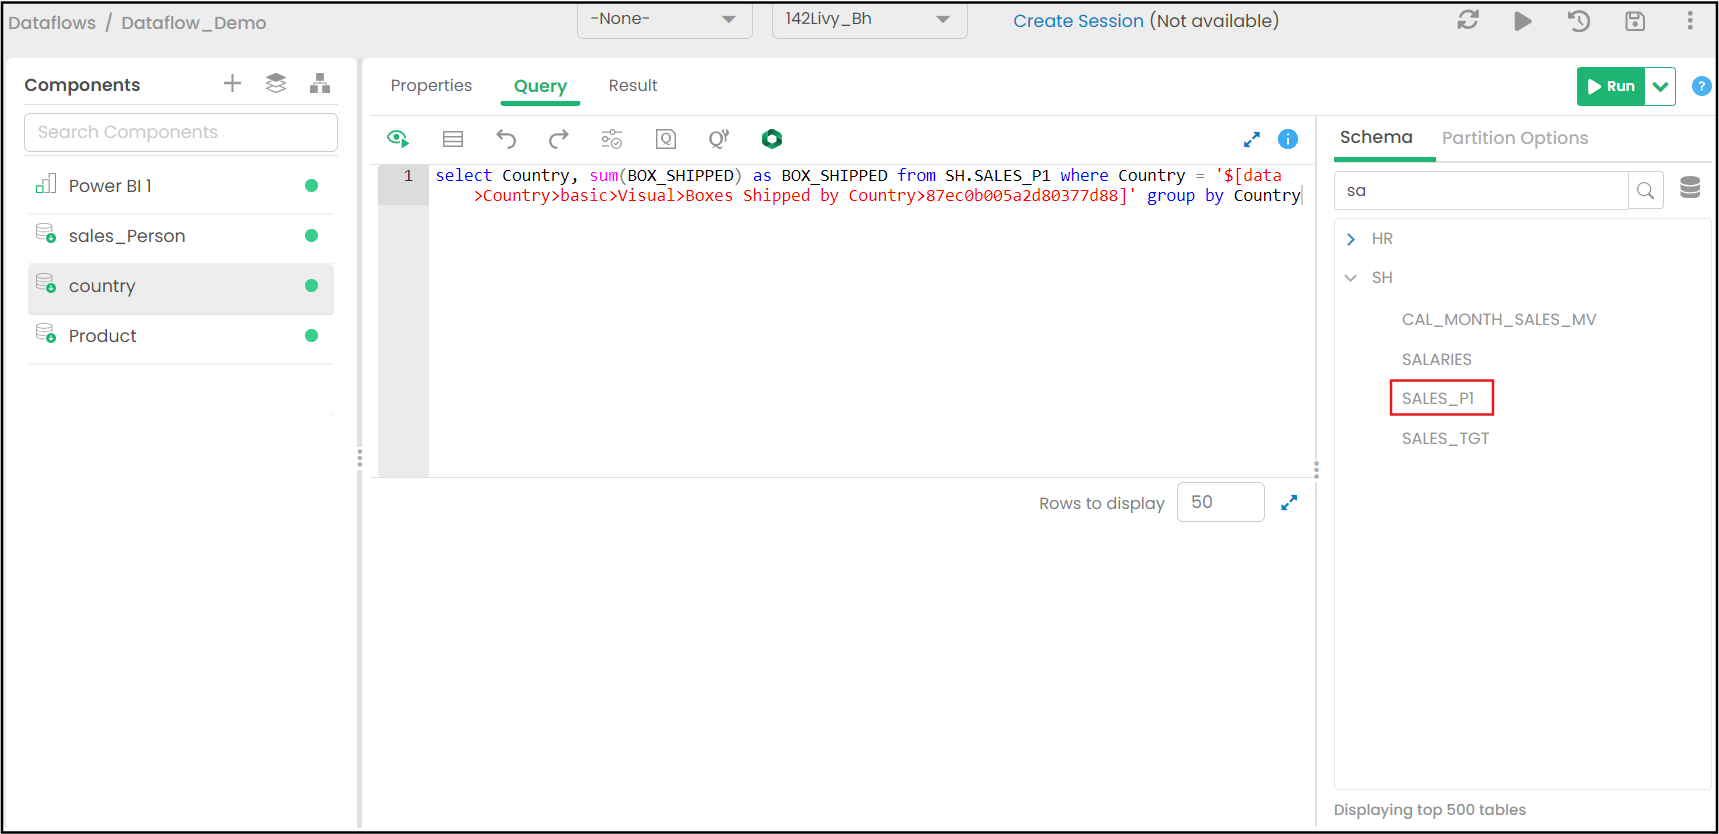1719x834 pixels.
Task: Expand the query editor to fullscreen
Action: click(1252, 139)
